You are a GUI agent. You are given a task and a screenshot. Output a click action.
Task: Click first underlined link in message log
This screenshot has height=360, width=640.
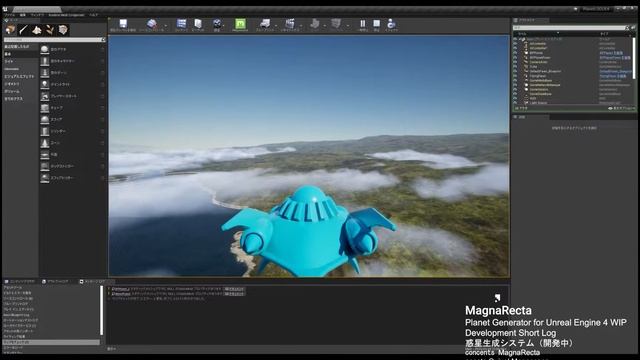[x=120, y=289]
